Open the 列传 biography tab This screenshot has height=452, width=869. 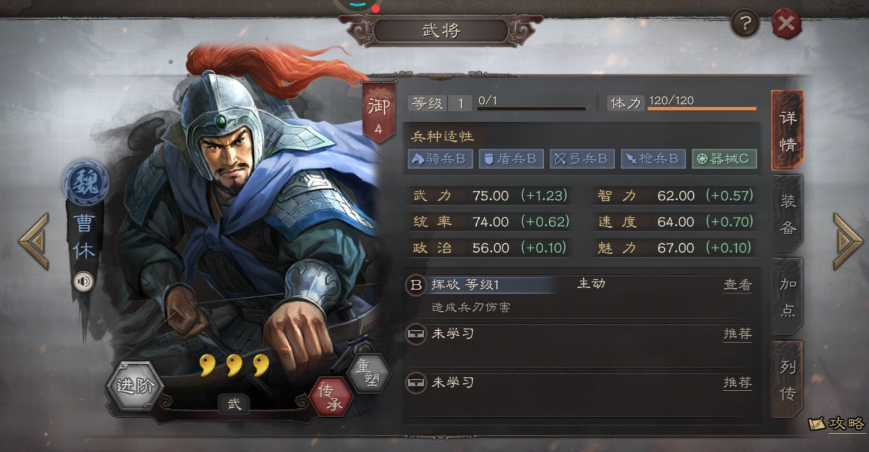click(x=788, y=380)
